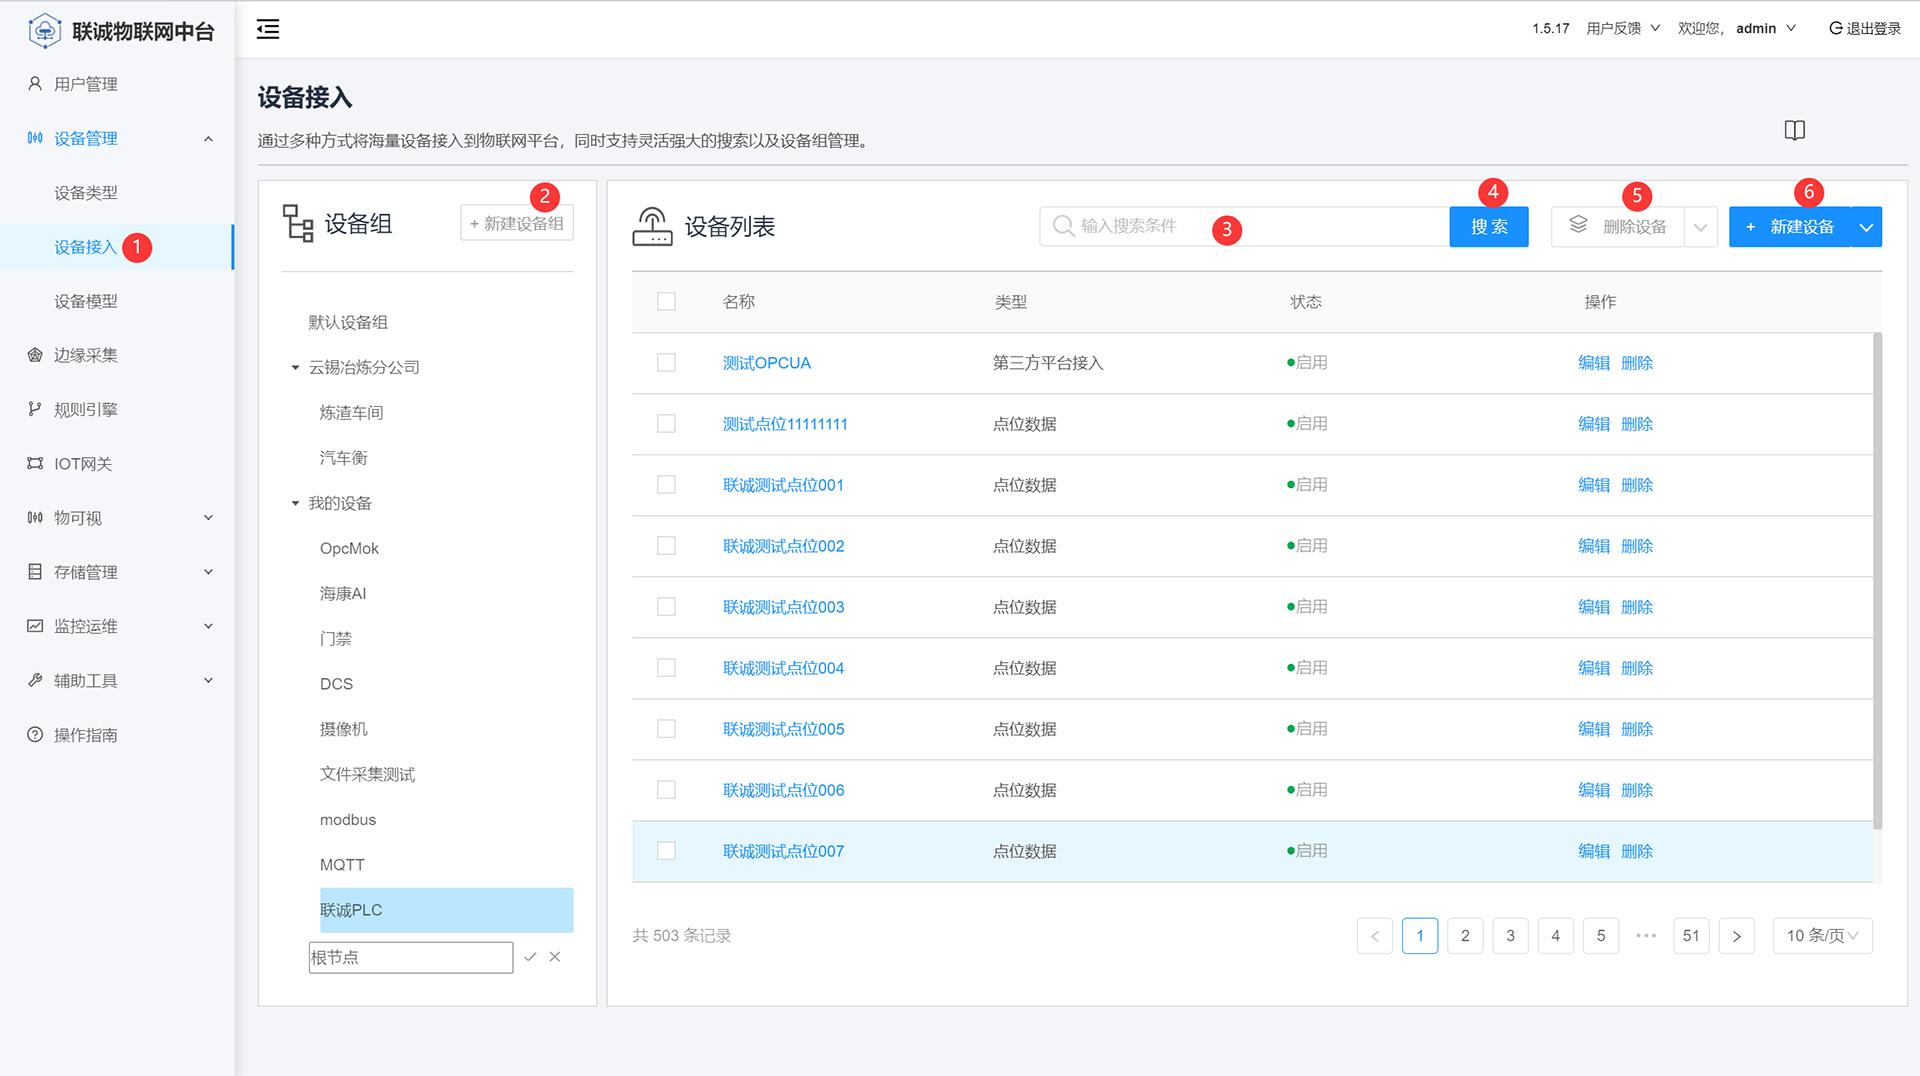Image resolution: width=1920 pixels, height=1076 pixels.
Task: Open the documentation book icon
Action: pyautogui.click(x=1795, y=130)
